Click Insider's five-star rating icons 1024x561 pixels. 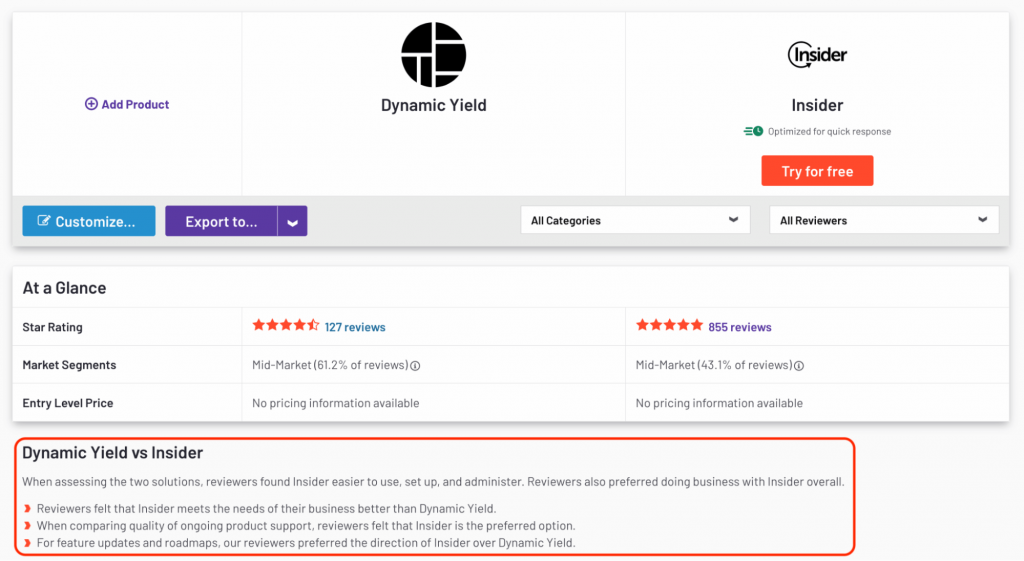click(x=669, y=325)
